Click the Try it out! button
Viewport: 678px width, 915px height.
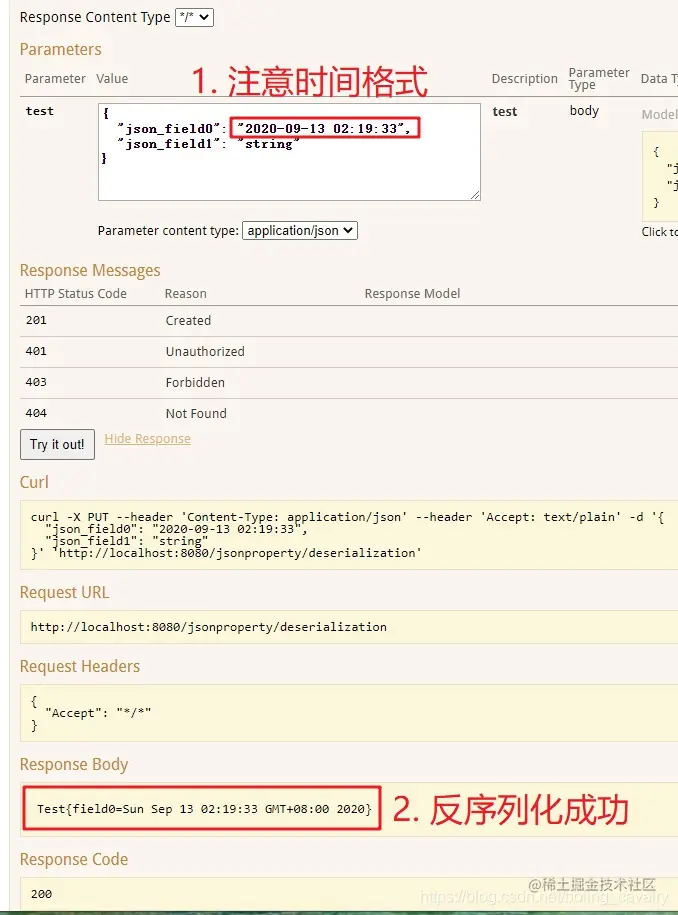click(57, 445)
